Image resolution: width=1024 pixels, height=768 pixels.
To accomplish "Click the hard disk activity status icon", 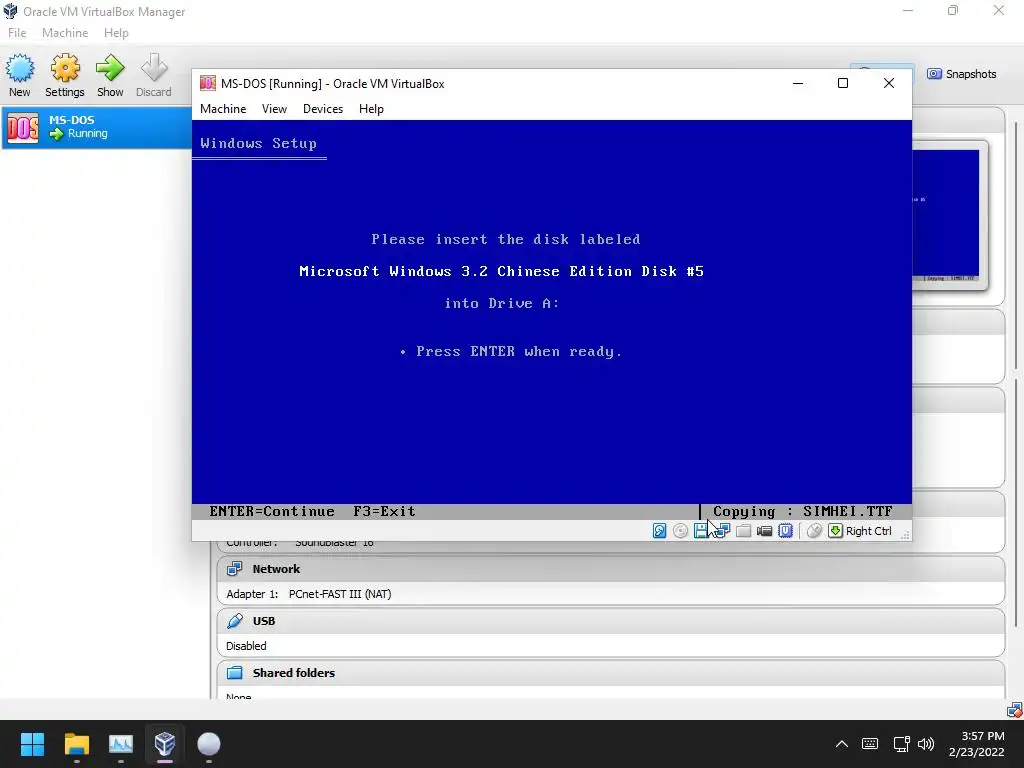I will pos(660,531).
